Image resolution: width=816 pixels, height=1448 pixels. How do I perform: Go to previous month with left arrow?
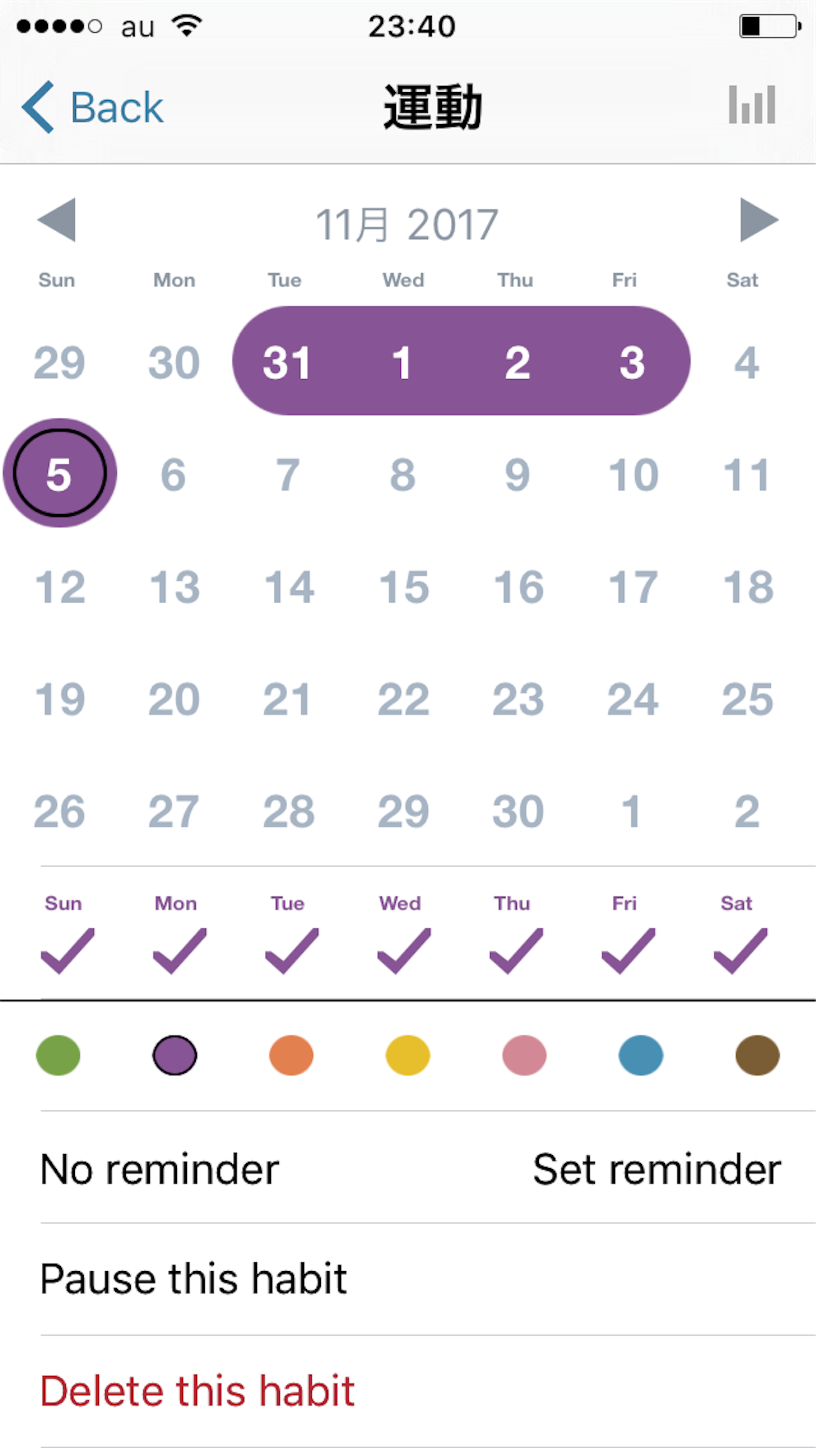click(x=56, y=220)
